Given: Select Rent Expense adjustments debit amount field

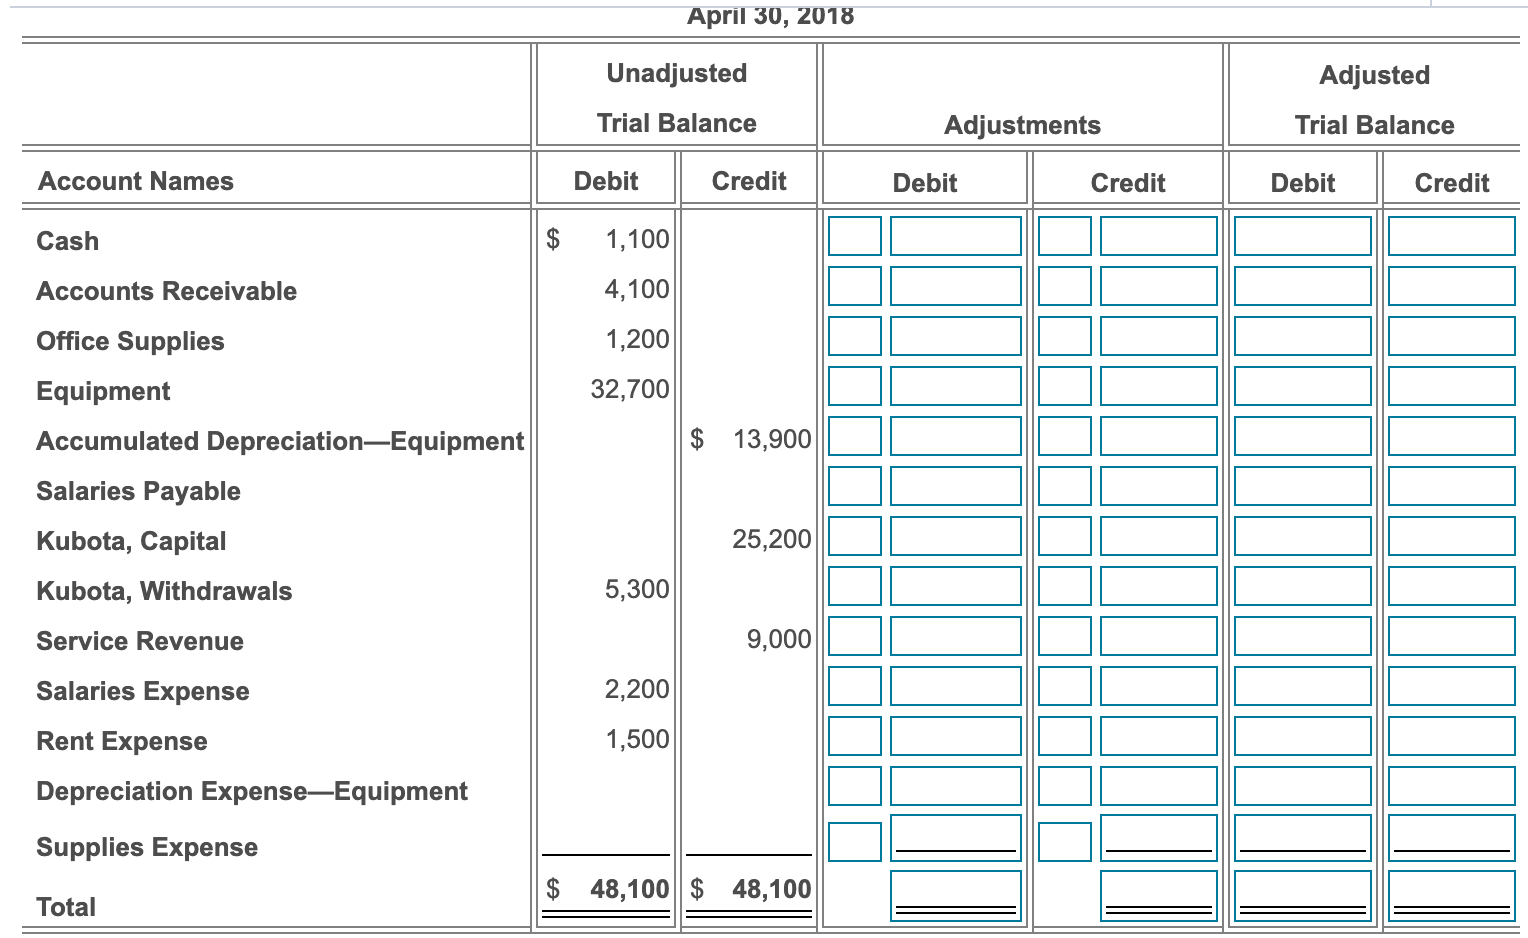Looking at the screenshot, I should click(x=956, y=736).
